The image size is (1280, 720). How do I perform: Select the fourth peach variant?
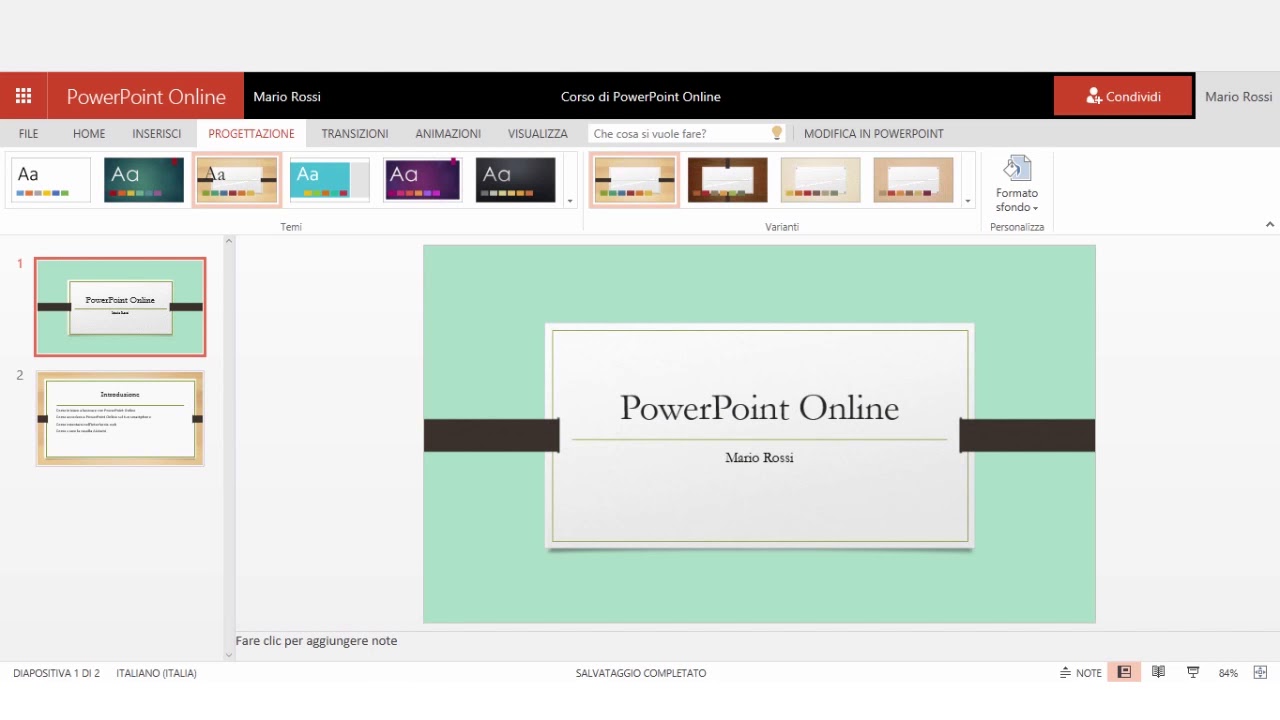coord(913,180)
